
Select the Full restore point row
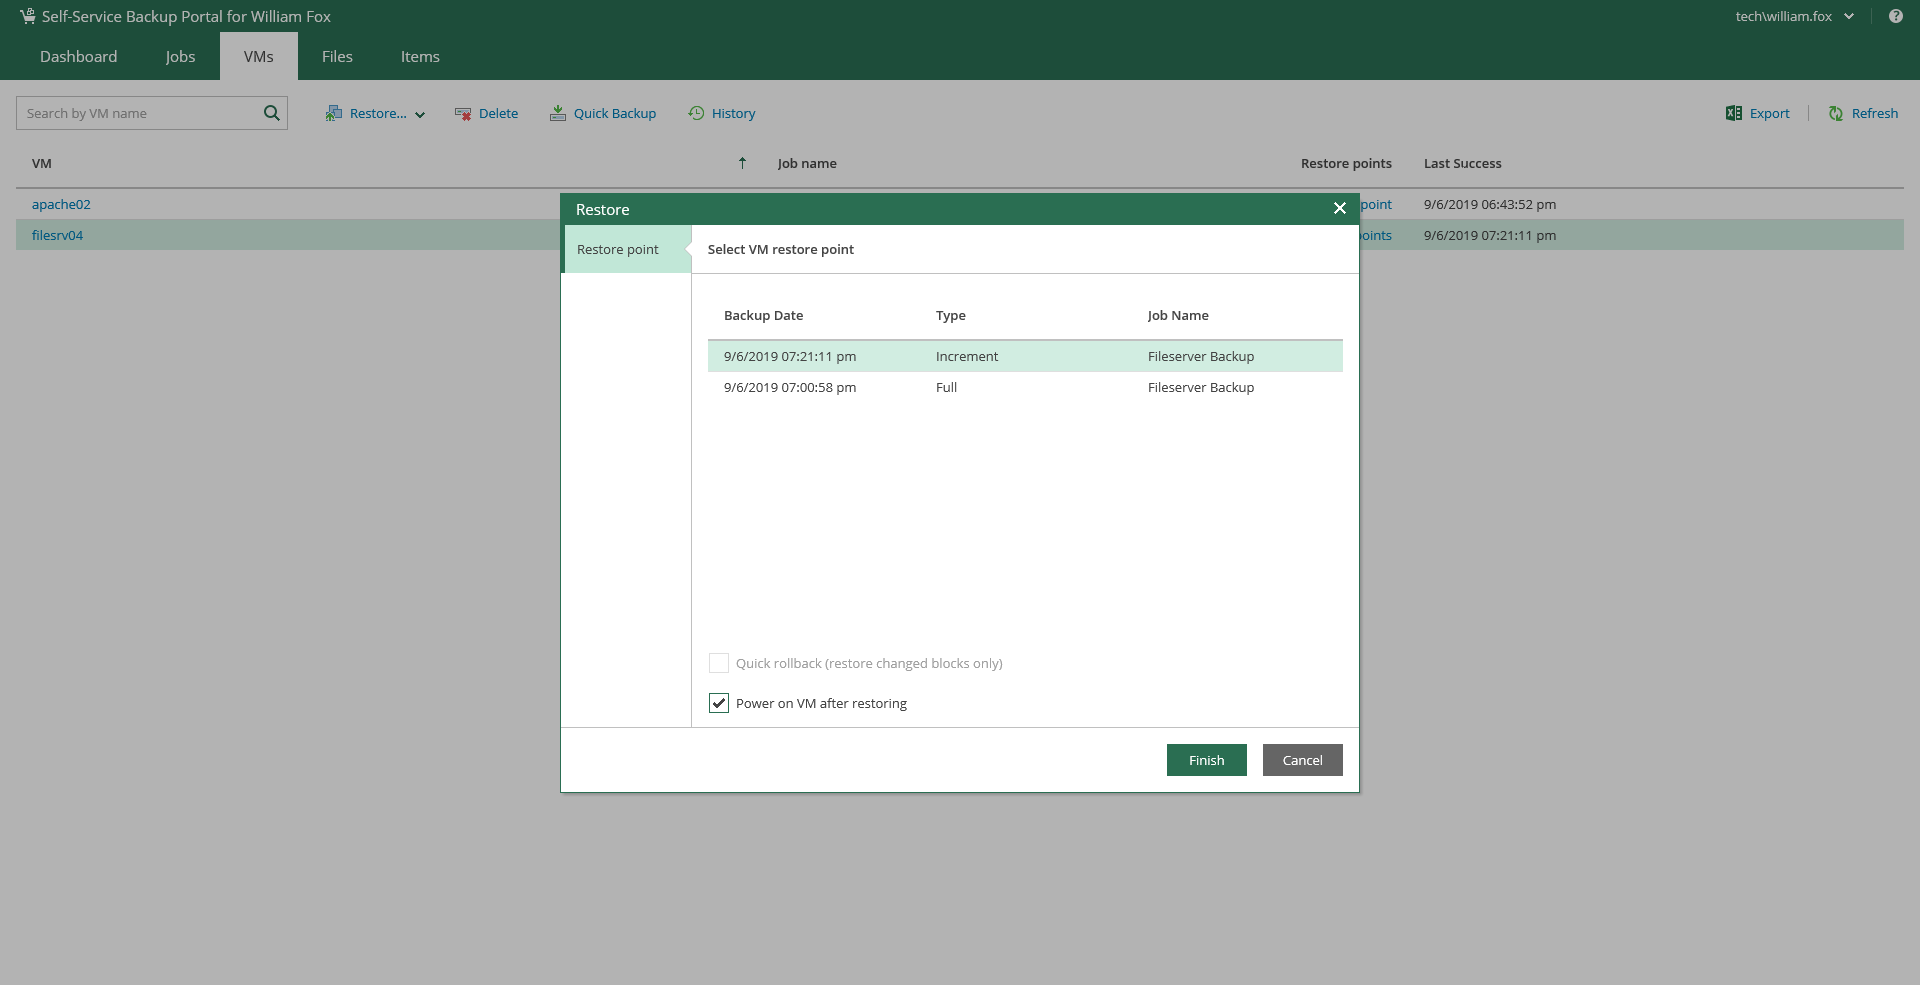1025,387
